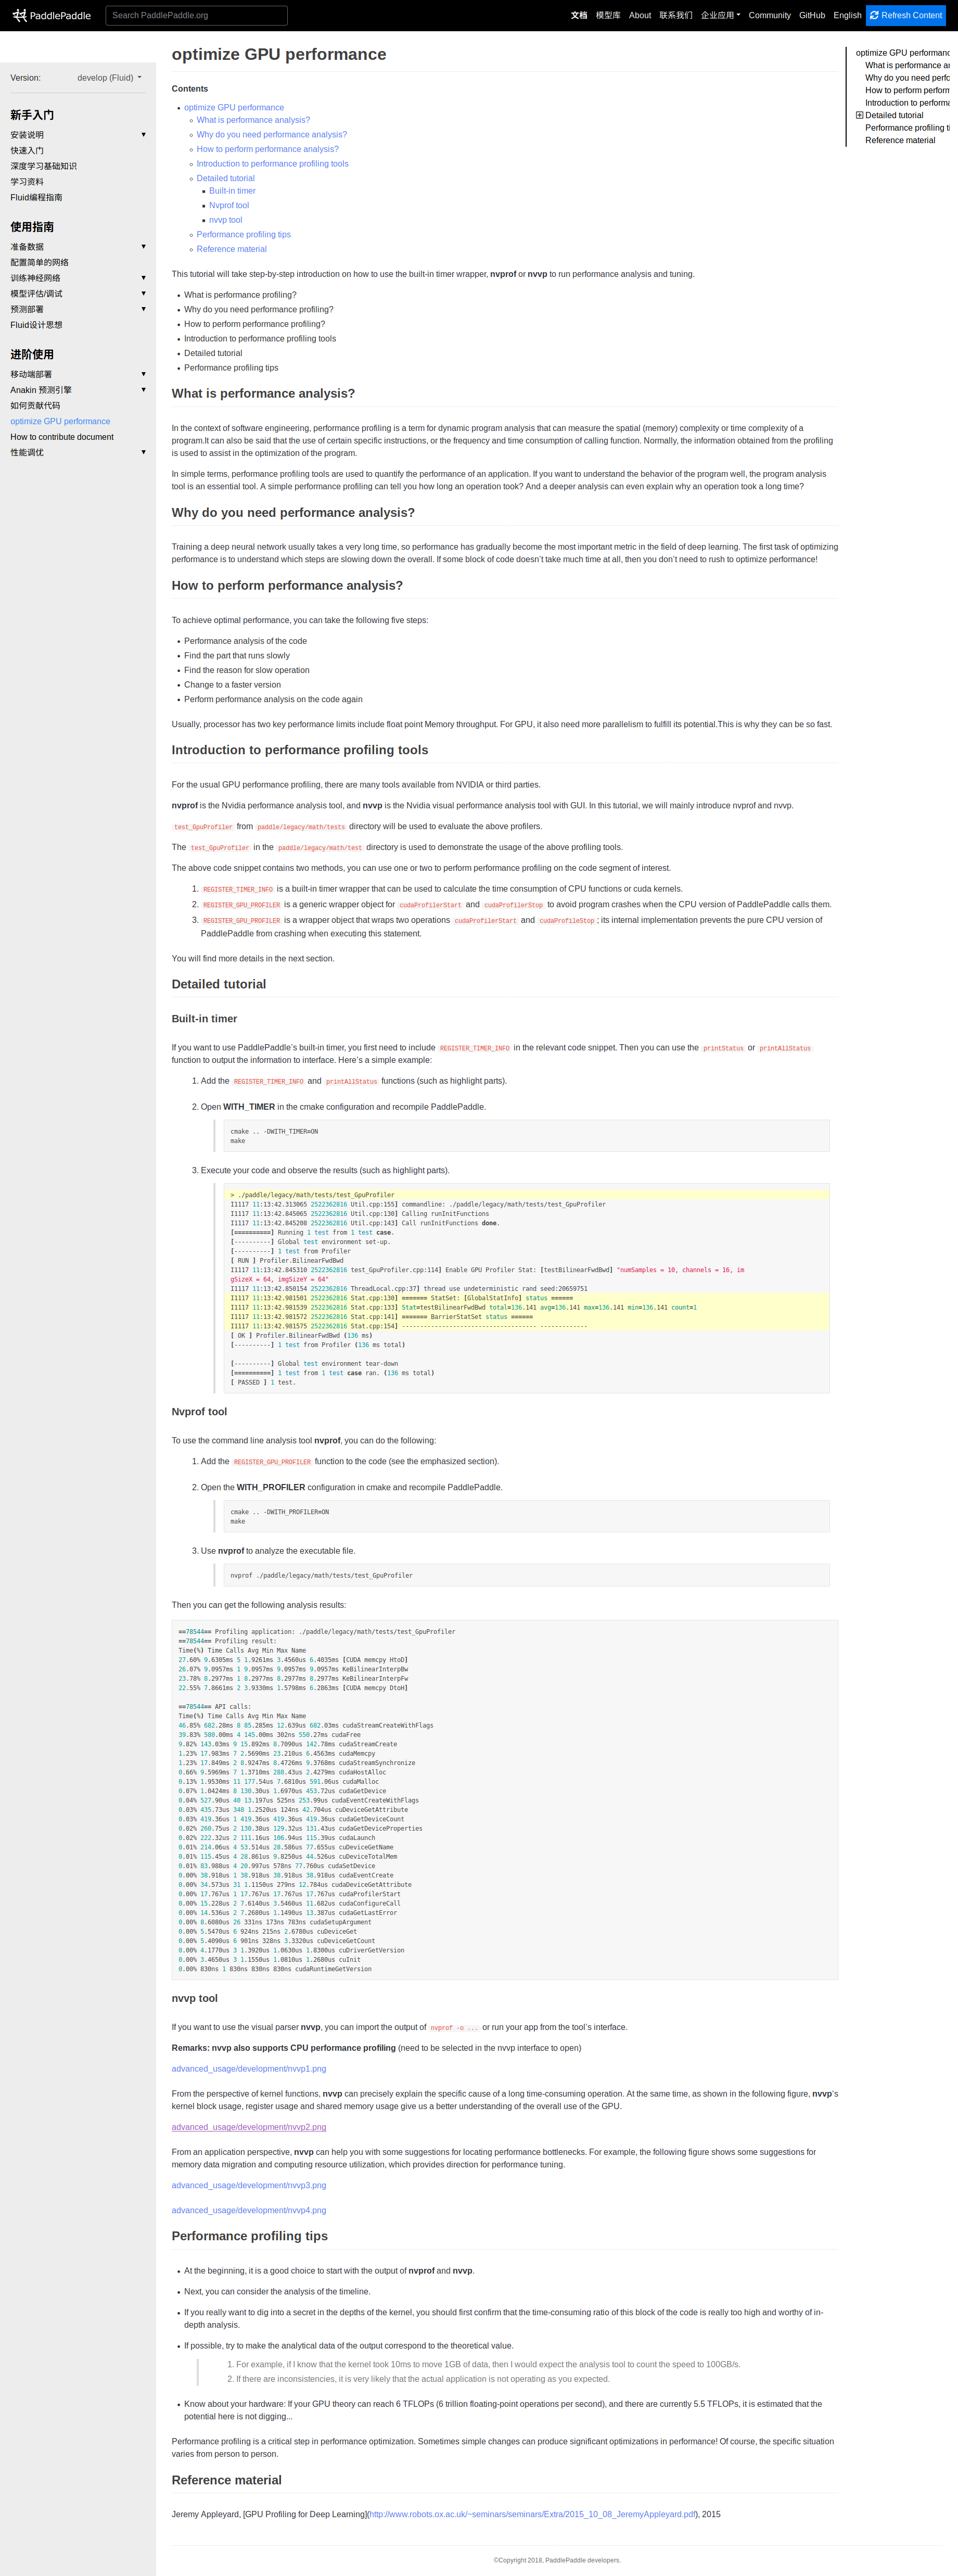Expand the Anakin 预测引擎 sidebar arrow

coord(143,390)
